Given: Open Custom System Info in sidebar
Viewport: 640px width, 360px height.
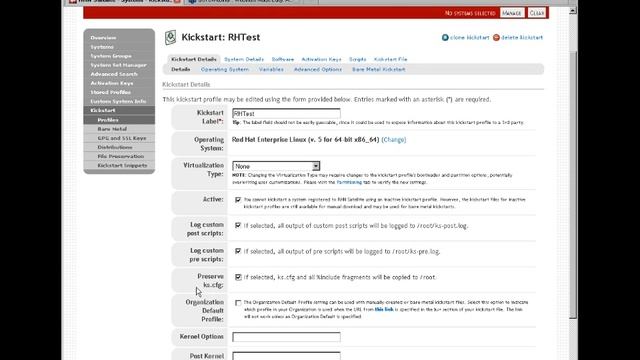Looking at the screenshot, I should pos(119,101).
